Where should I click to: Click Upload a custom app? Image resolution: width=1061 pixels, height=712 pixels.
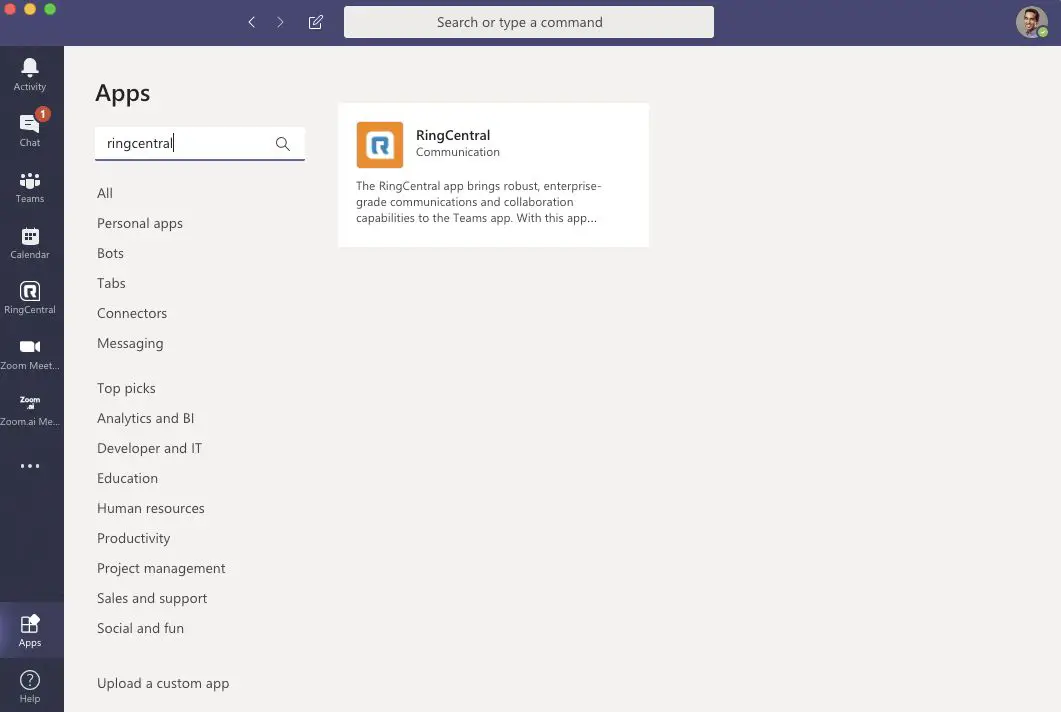(163, 683)
